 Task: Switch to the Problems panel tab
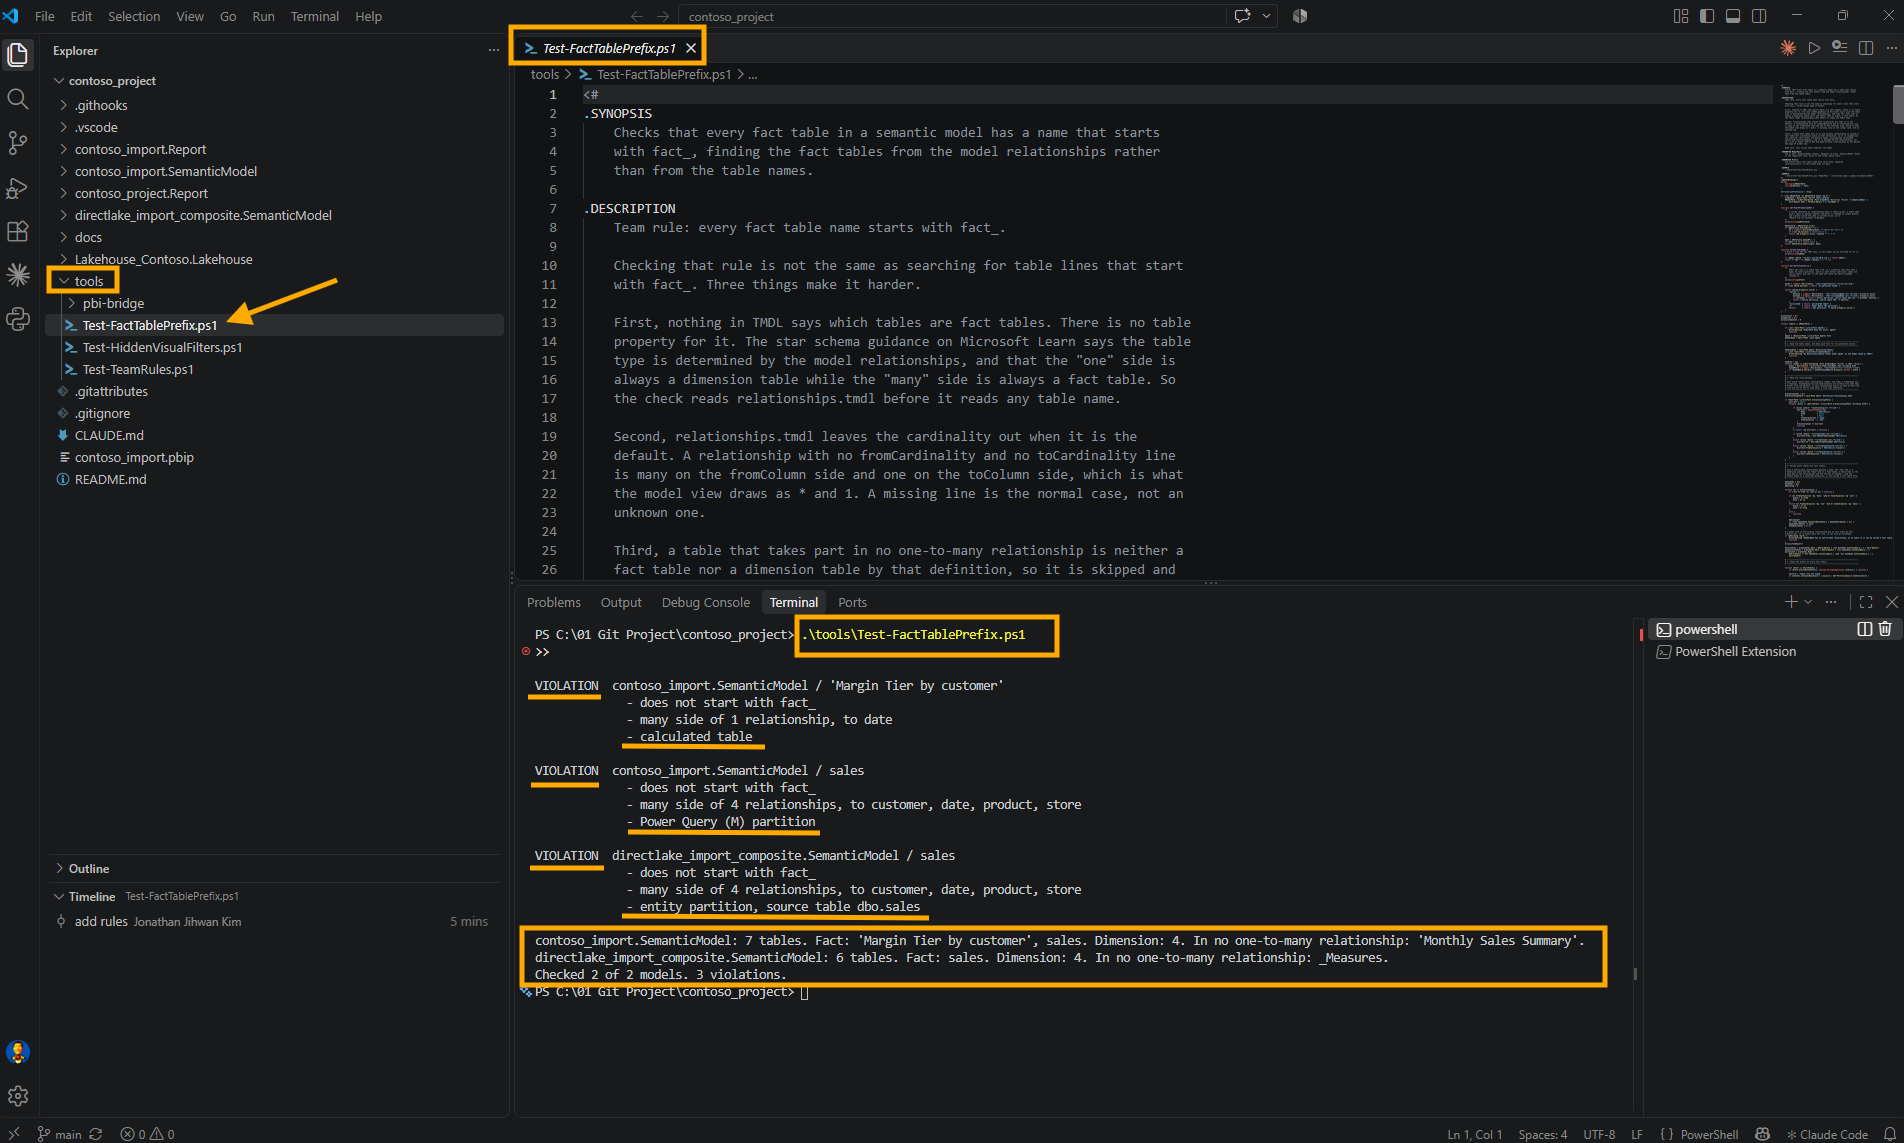553,602
